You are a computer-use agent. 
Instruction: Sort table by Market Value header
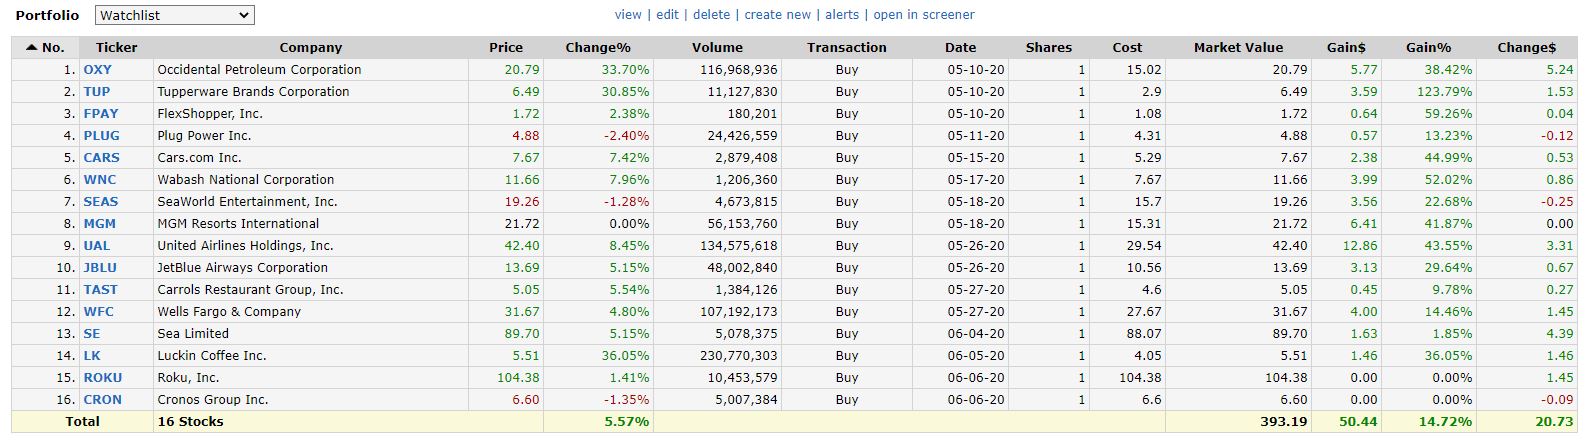click(1238, 47)
